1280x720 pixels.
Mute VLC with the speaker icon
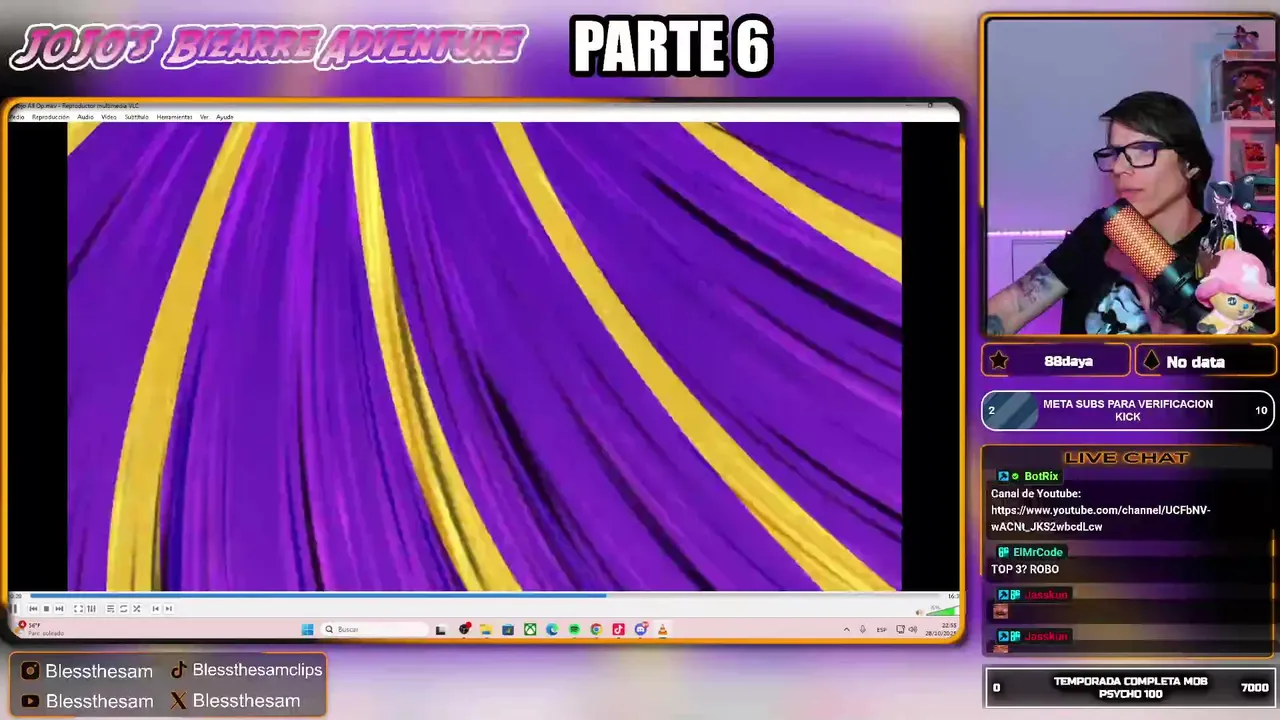pos(919,612)
